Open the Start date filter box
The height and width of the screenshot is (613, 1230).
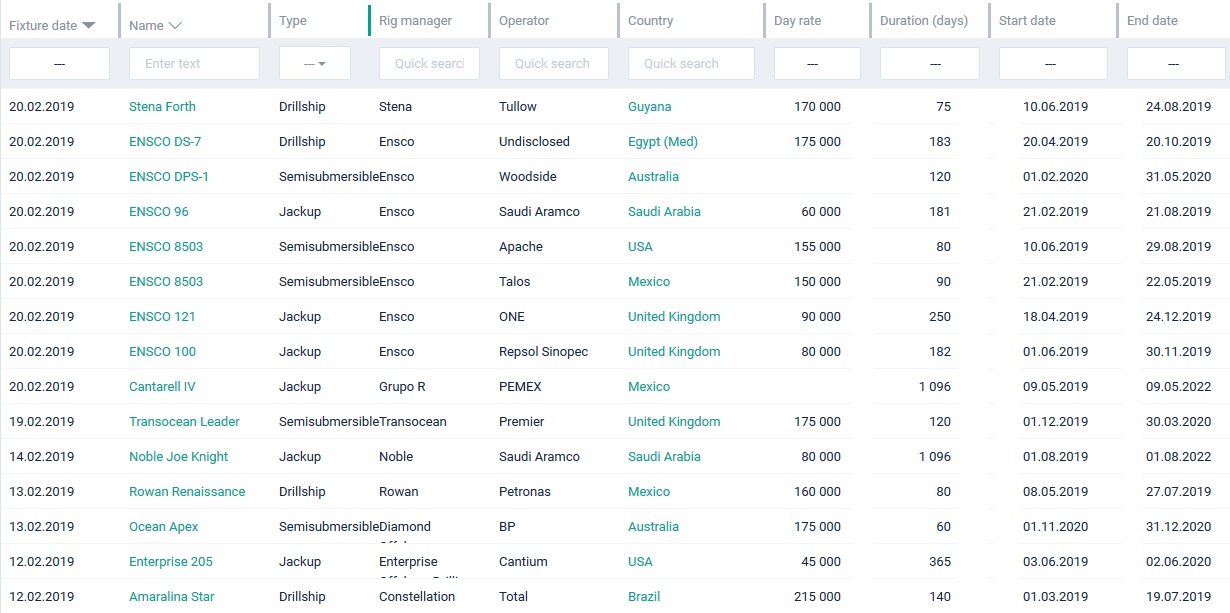tap(1052, 63)
